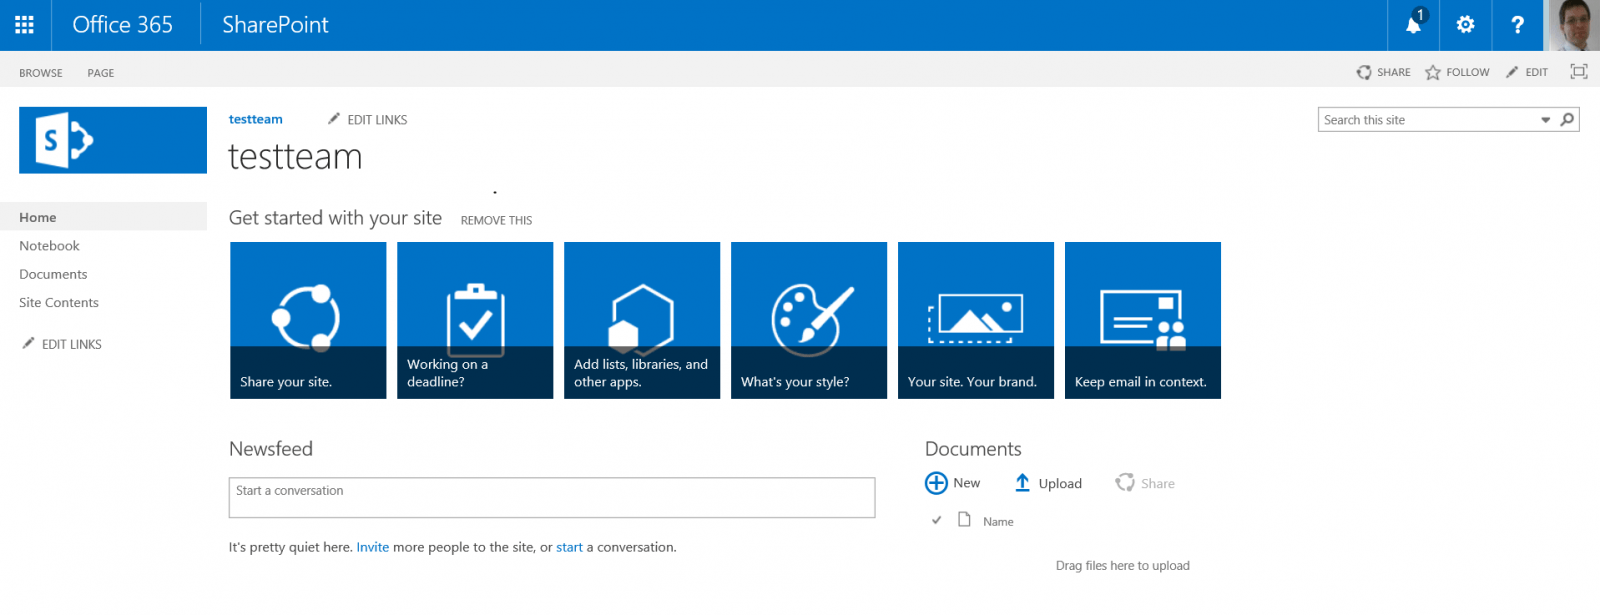
Task: Toggle the select-all checkmark in Documents
Action: click(936, 520)
